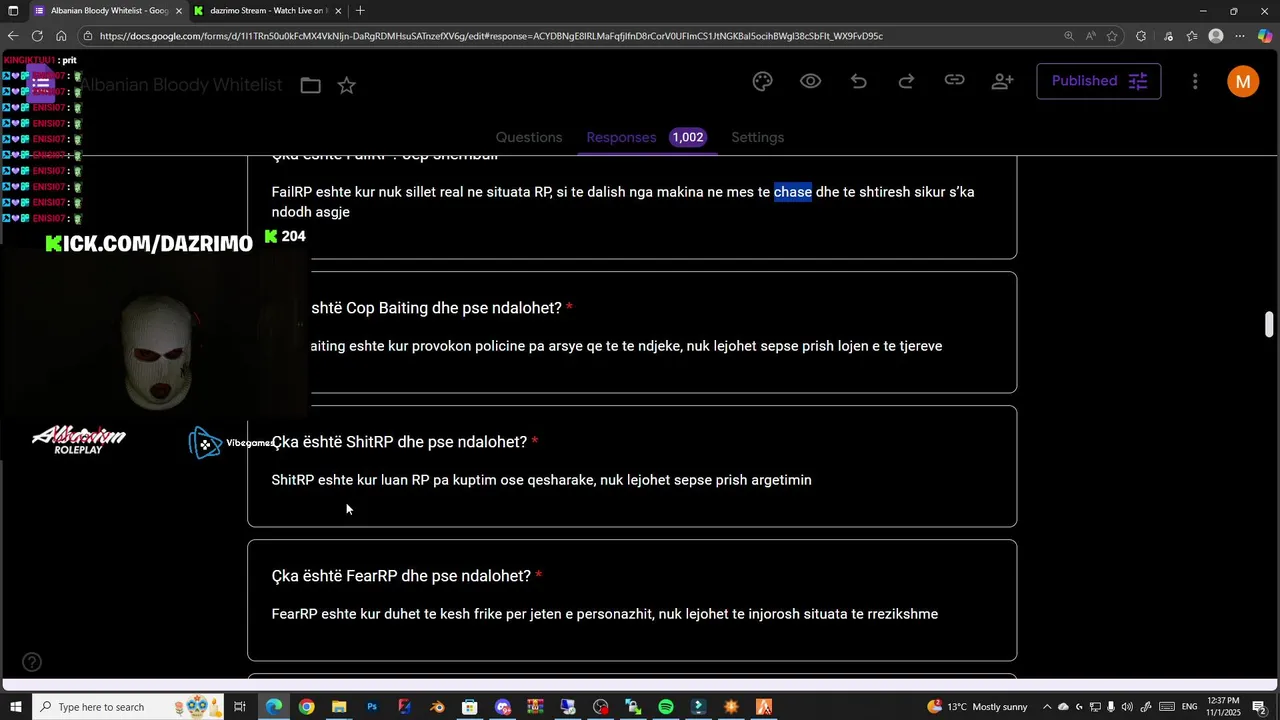Undo the last change in Forms
This screenshot has width=1280, height=720.
[859, 82]
